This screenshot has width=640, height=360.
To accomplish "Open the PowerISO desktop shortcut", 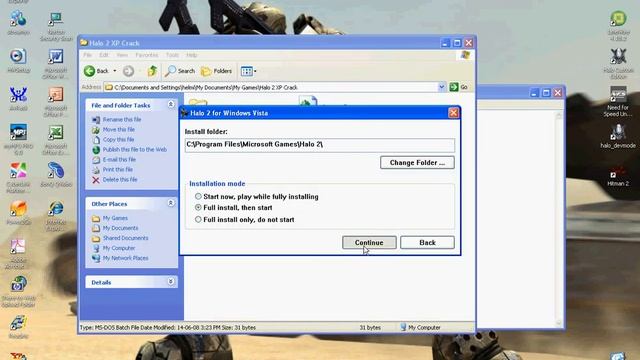I will (x=18, y=213).
